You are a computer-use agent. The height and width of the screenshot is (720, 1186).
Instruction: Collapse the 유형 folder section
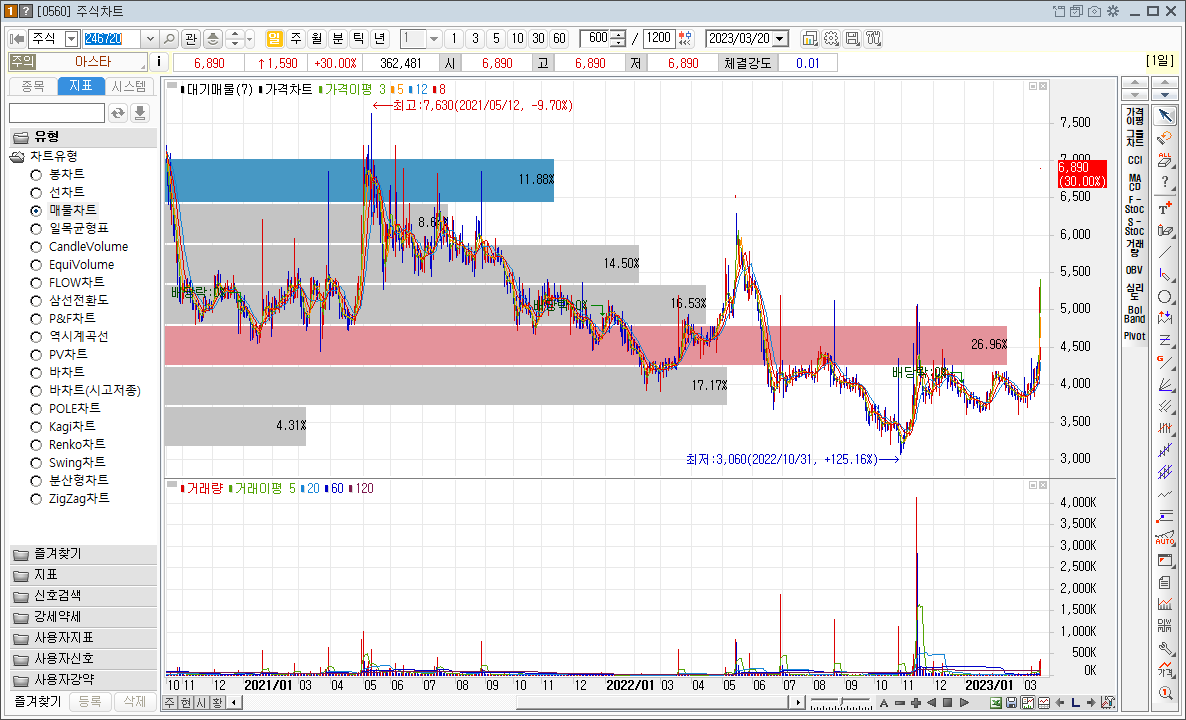pyautogui.click(x=83, y=137)
